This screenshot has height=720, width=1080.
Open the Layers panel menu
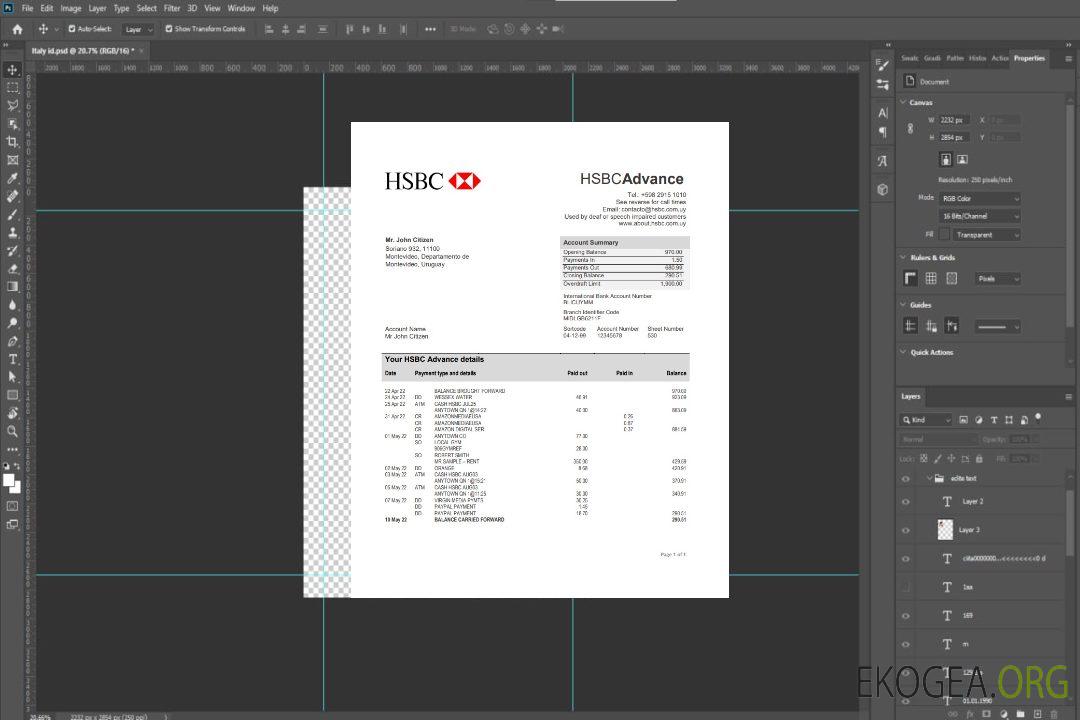pos(1068,397)
